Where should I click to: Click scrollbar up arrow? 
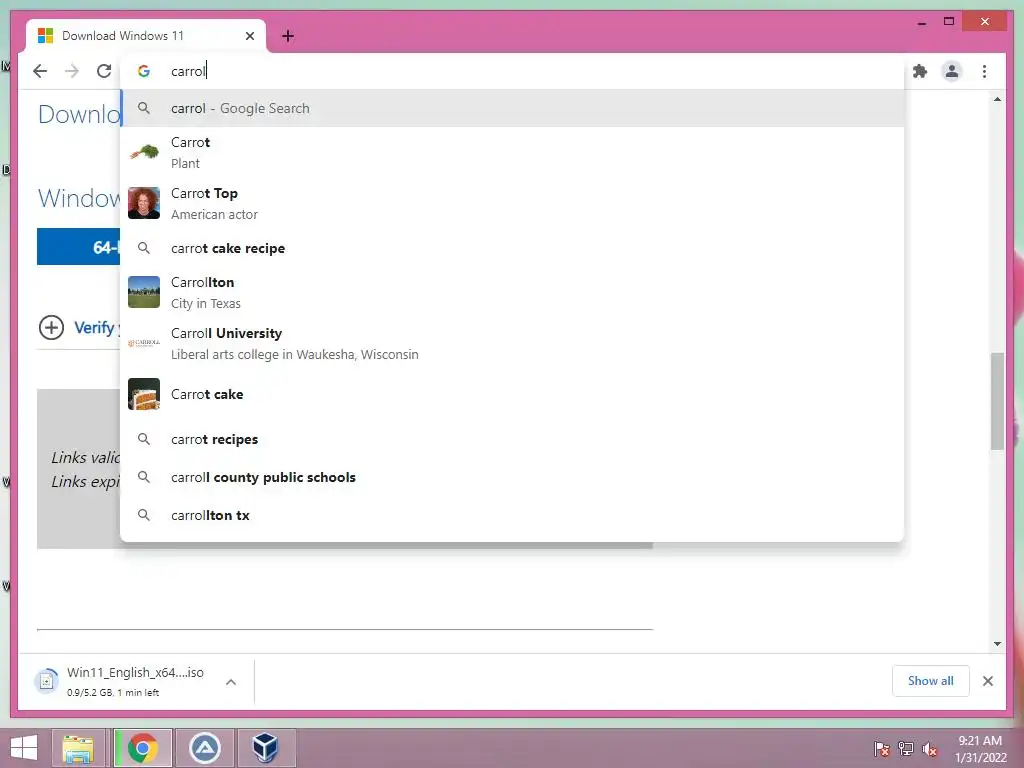(997, 99)
